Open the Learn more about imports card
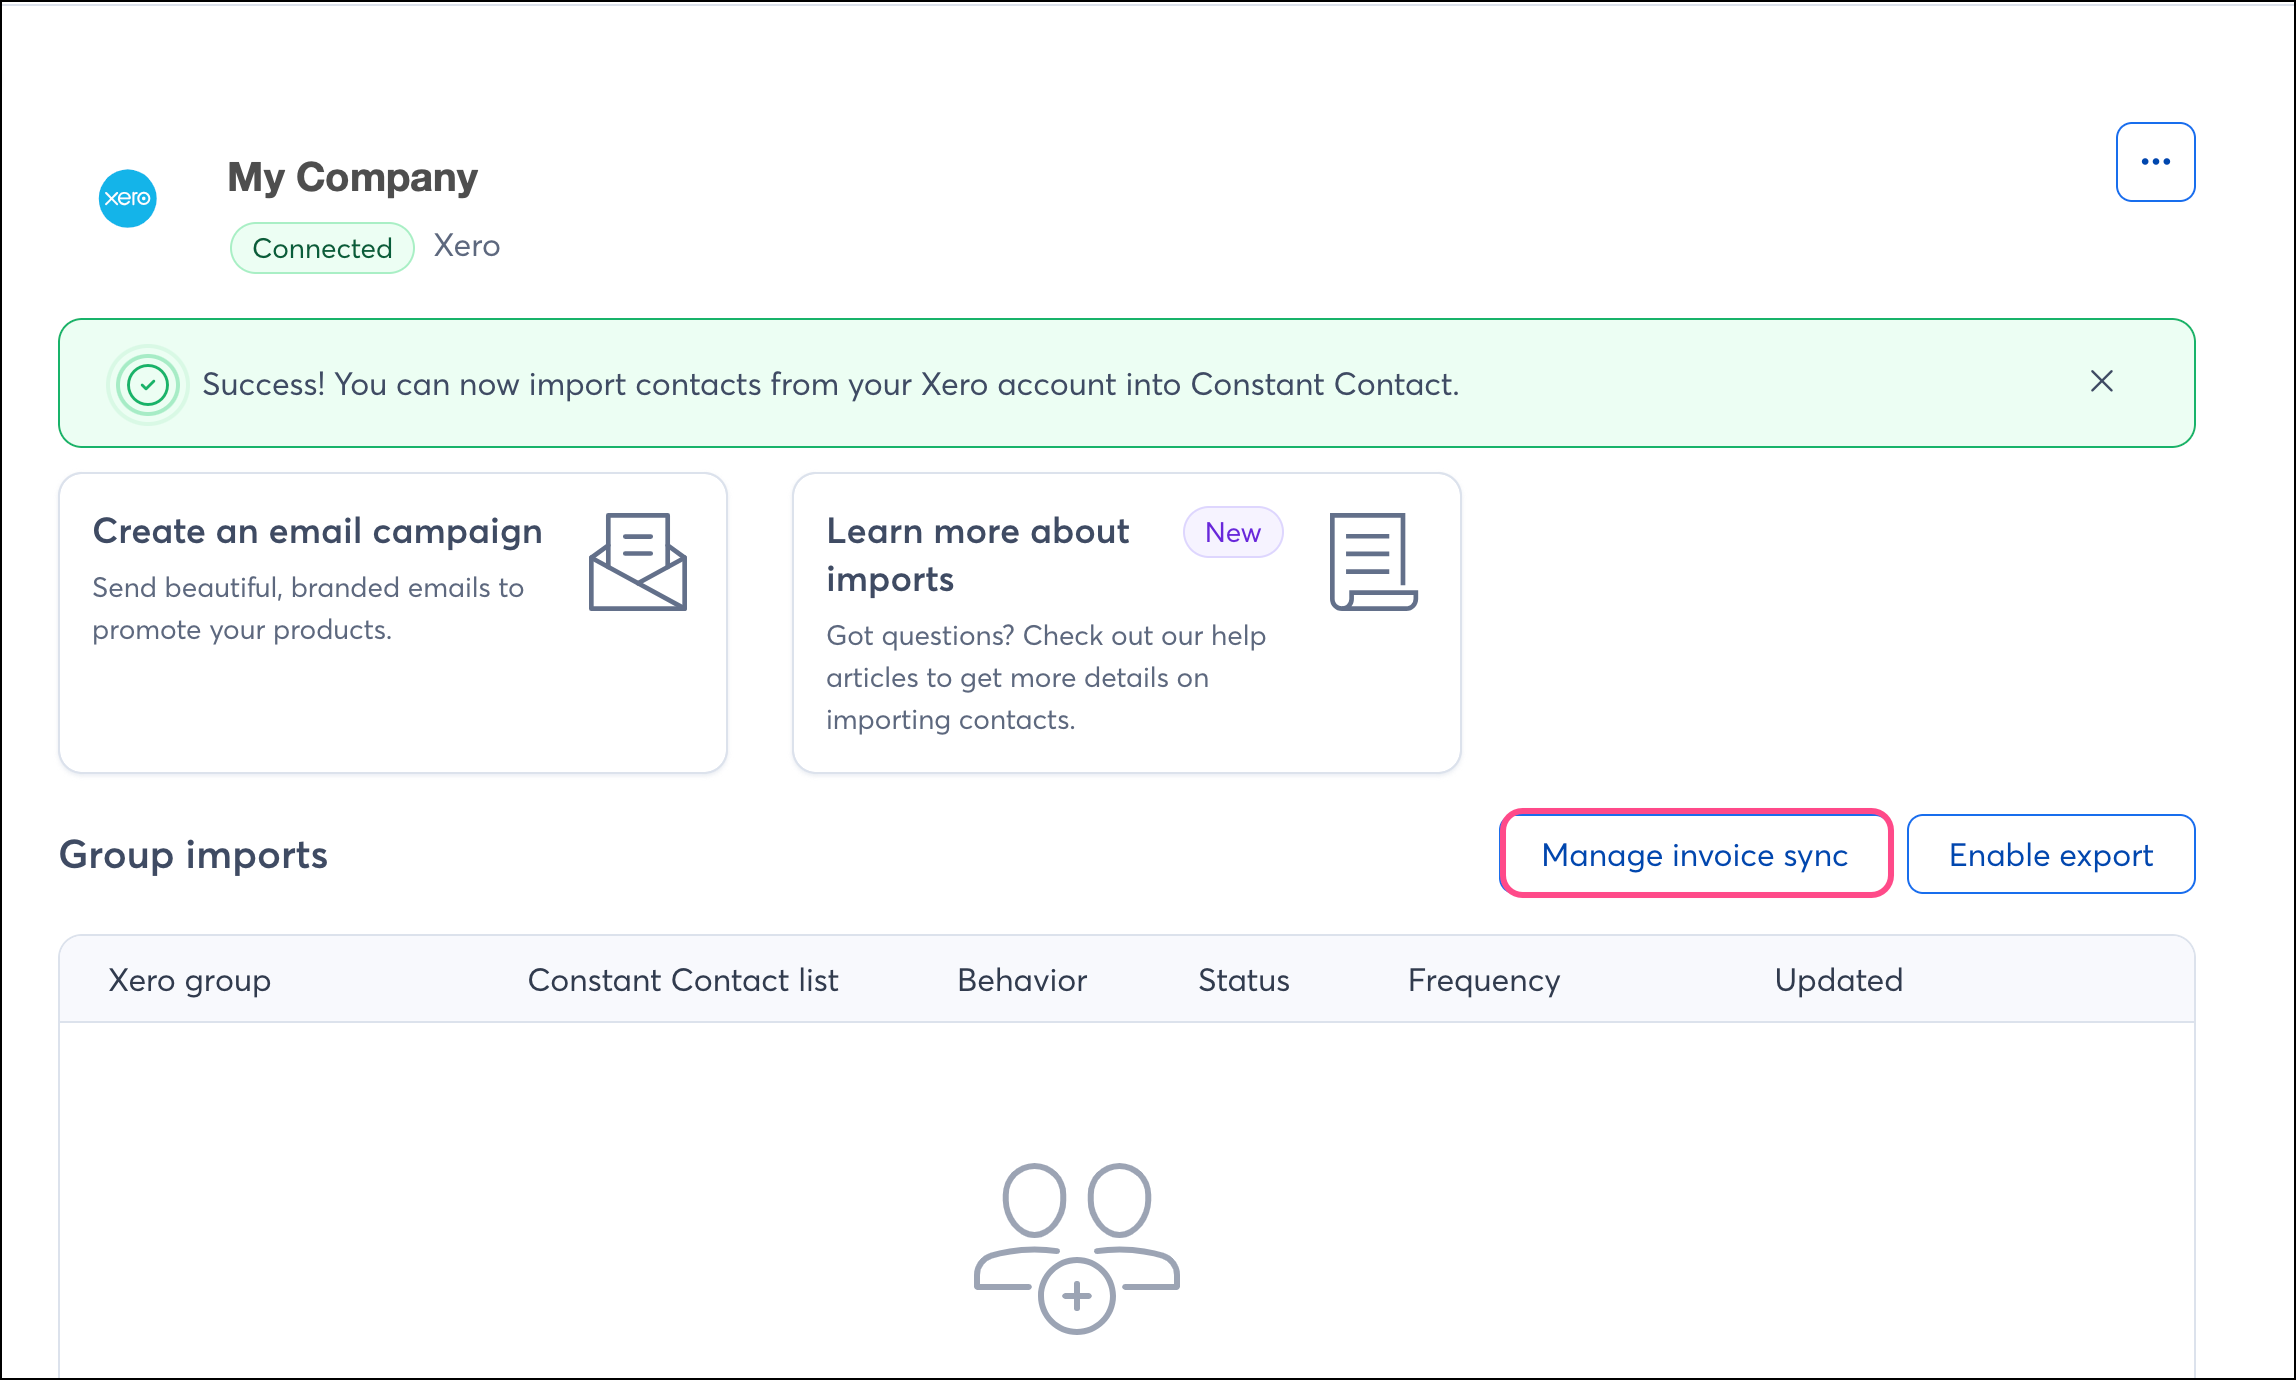 [x=1127, y=623]
